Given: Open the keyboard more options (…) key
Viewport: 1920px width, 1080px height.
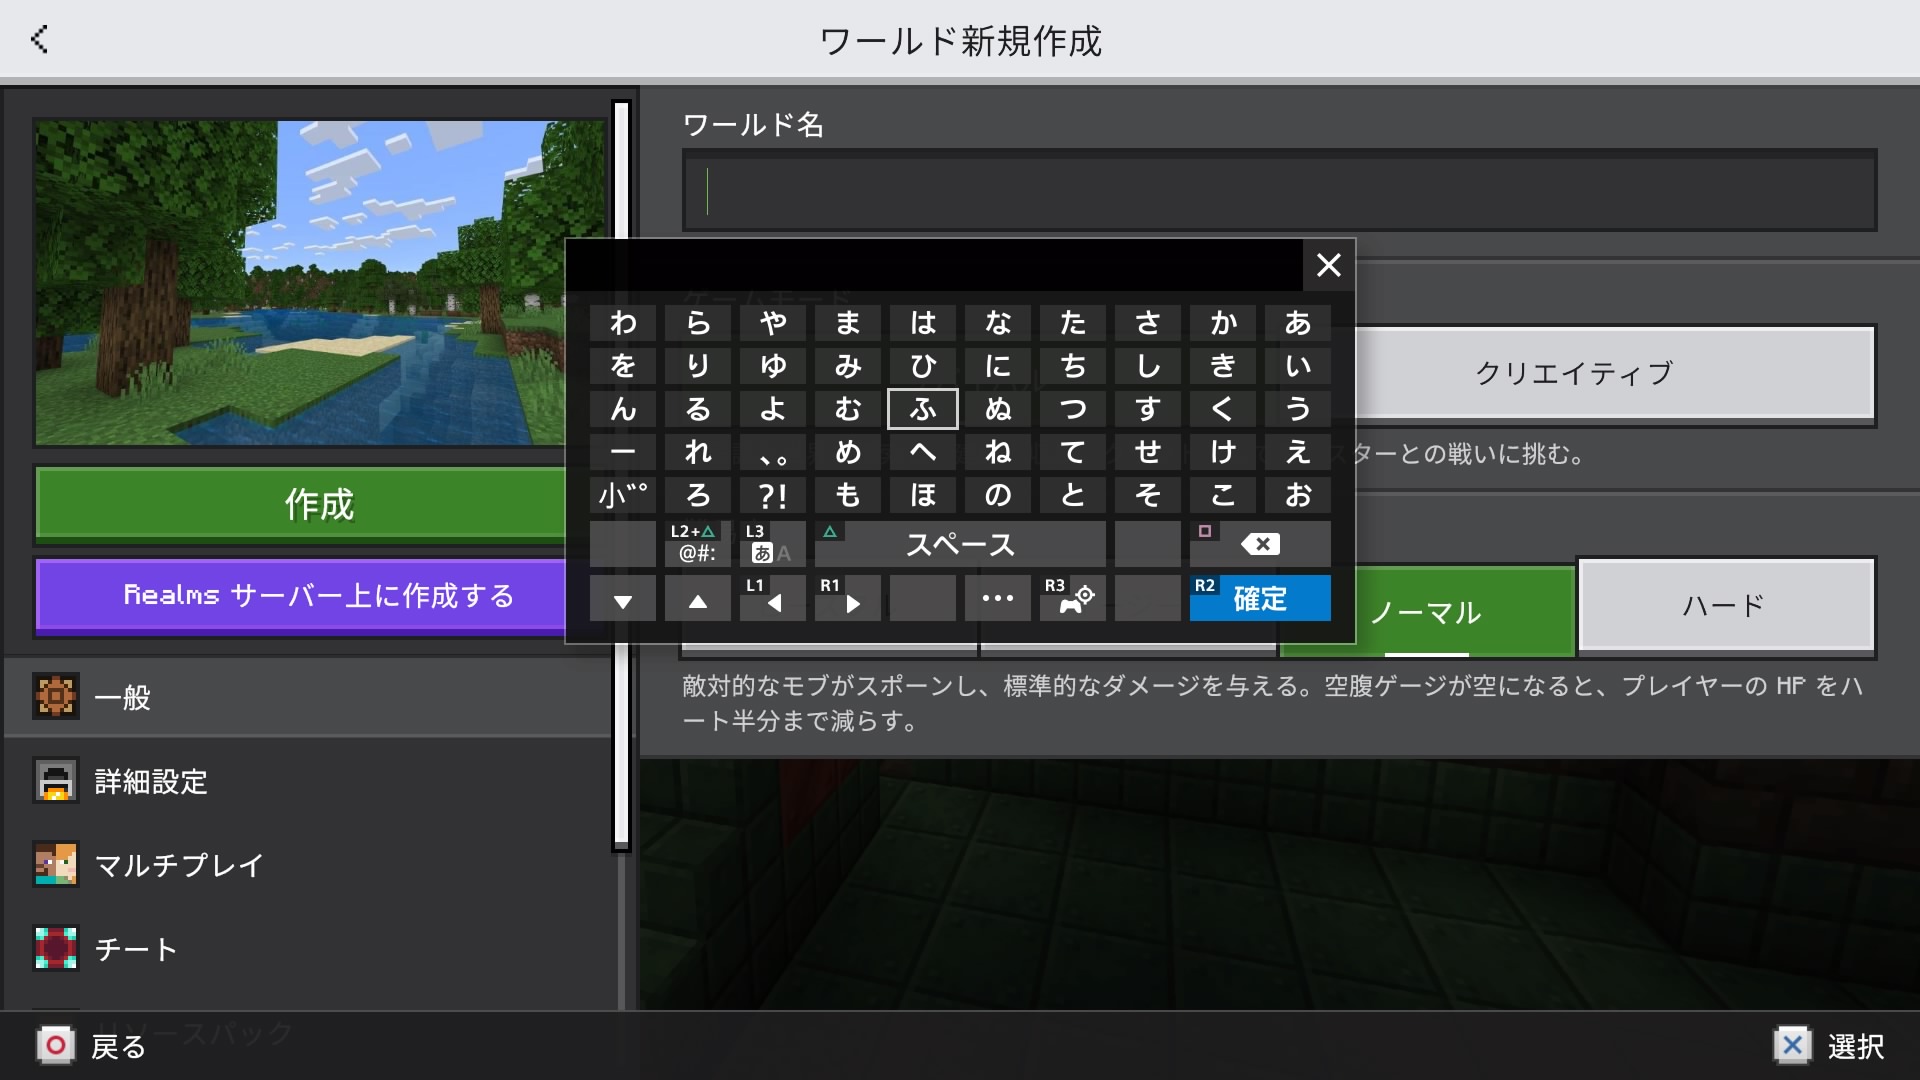Looking at the screenshot, I should (x=998, y=598).
